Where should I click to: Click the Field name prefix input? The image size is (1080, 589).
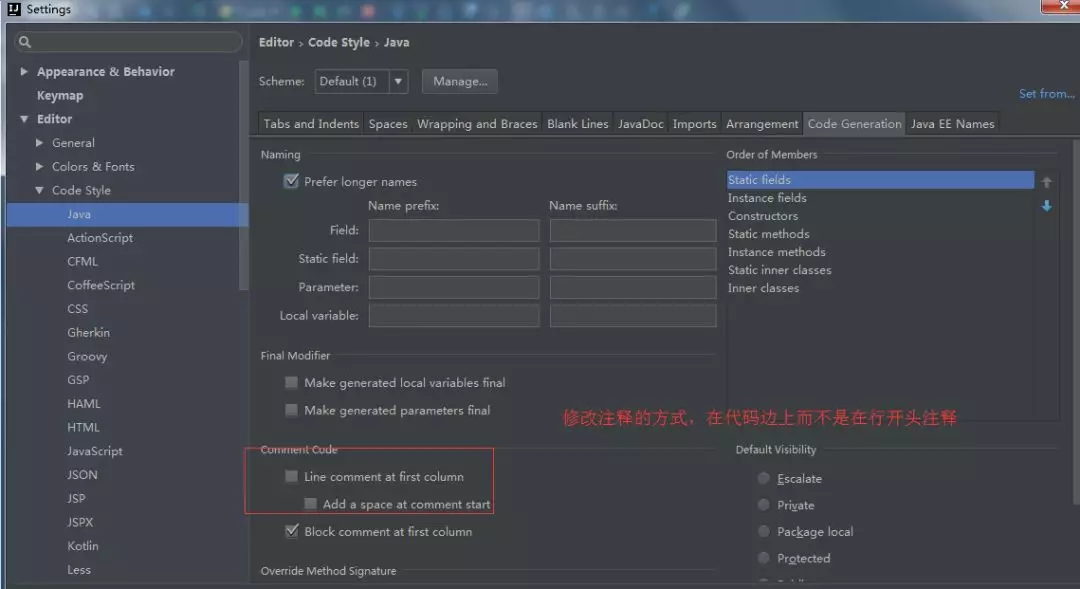click(x=454, y=230)
